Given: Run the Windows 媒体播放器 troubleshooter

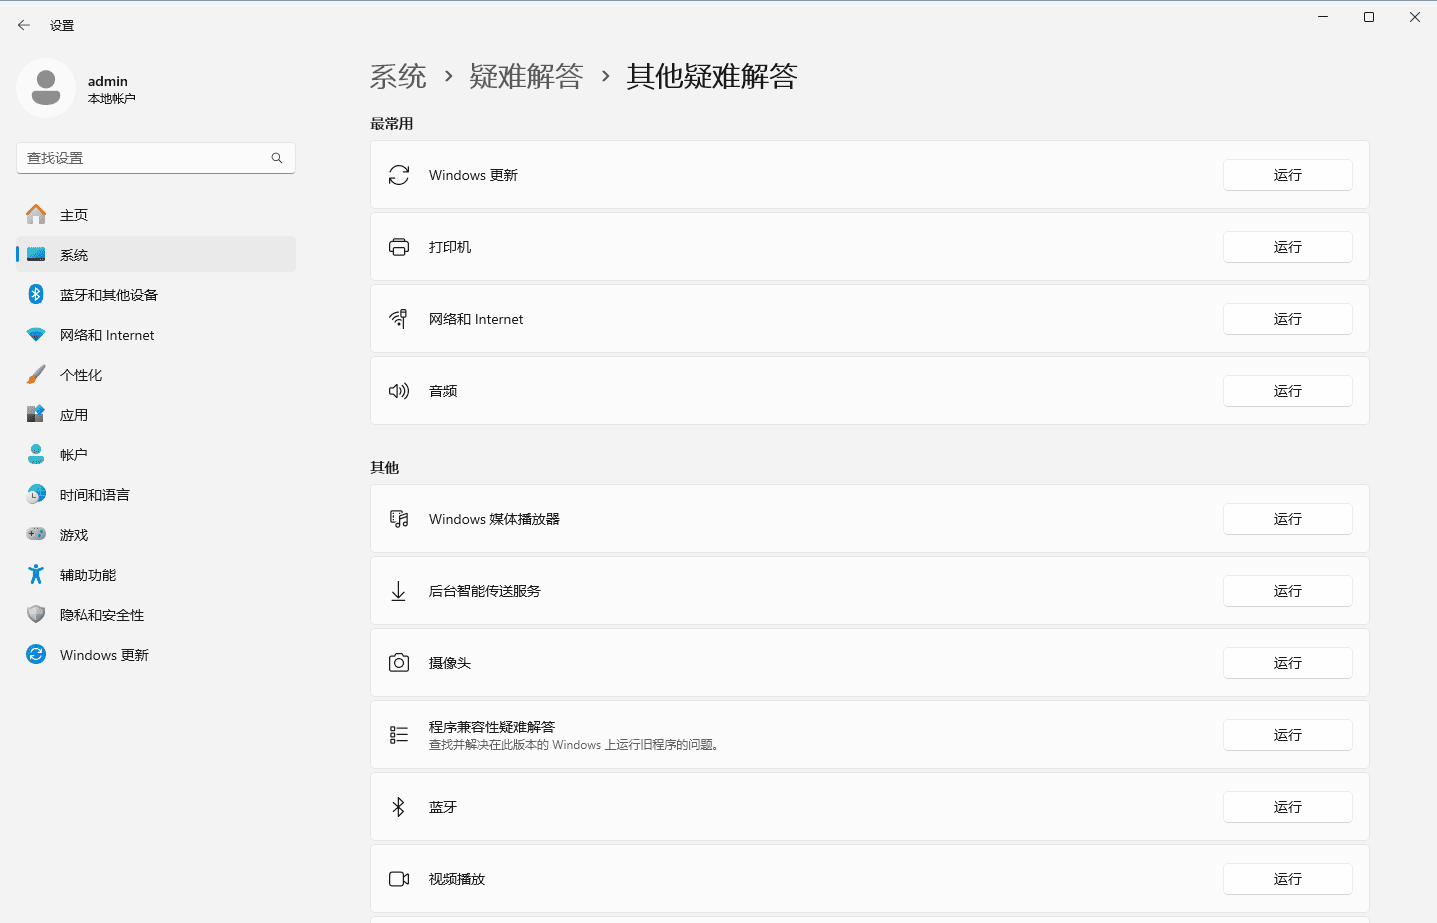Looking at the screenshot, I should [x=1288, y=519].
